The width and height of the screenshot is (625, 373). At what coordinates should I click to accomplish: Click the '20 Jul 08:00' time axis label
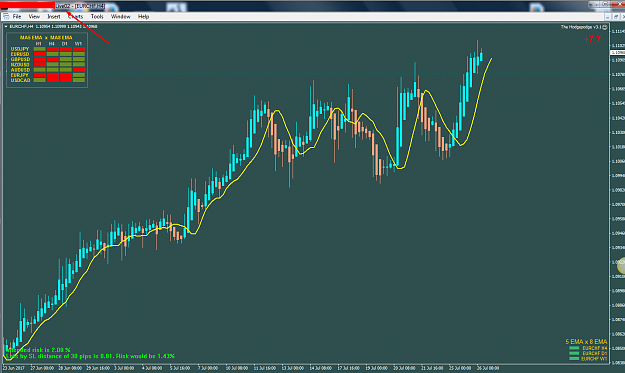click(404, 368)
